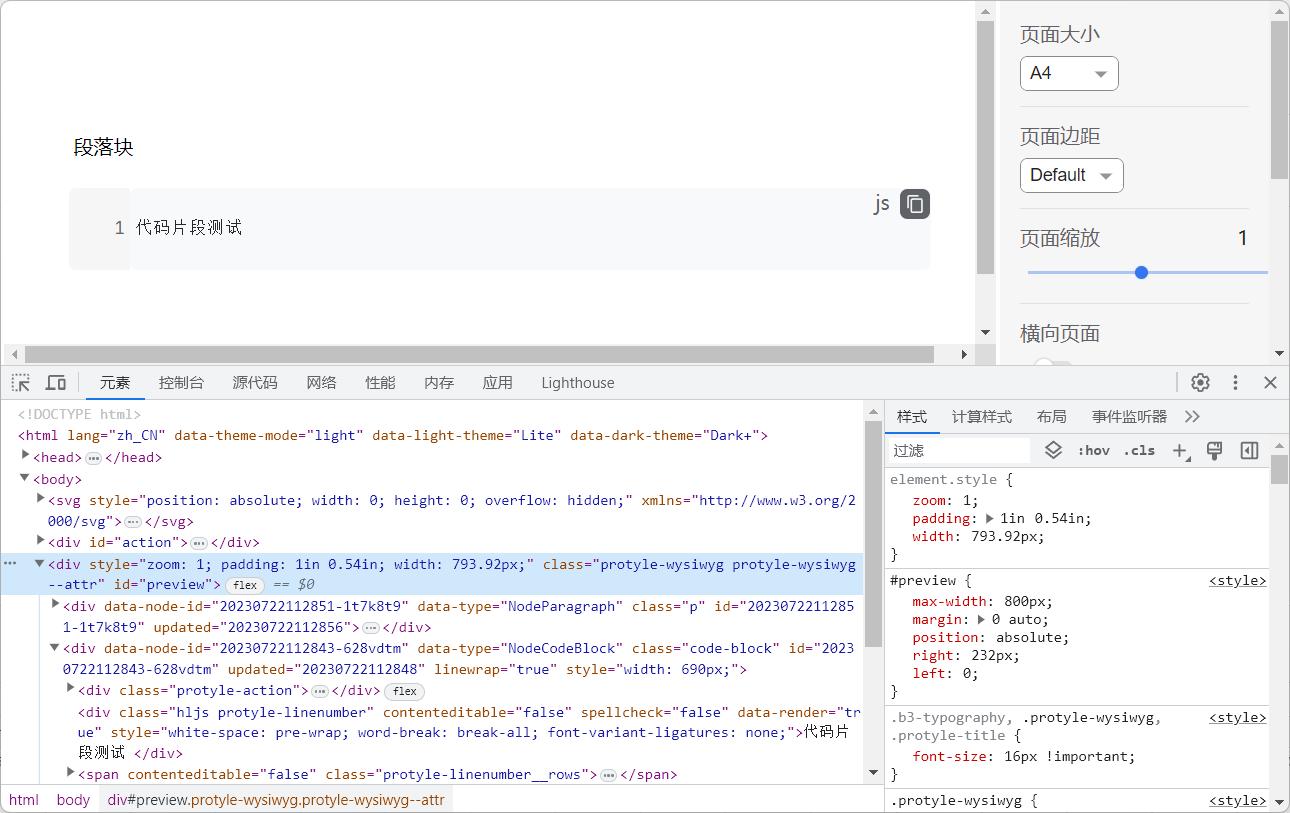Toggle the 横向页面 landscape switch
The height and width of the screenshot is (813, 1290).
pyautogui.click(x=1052, y=366)
